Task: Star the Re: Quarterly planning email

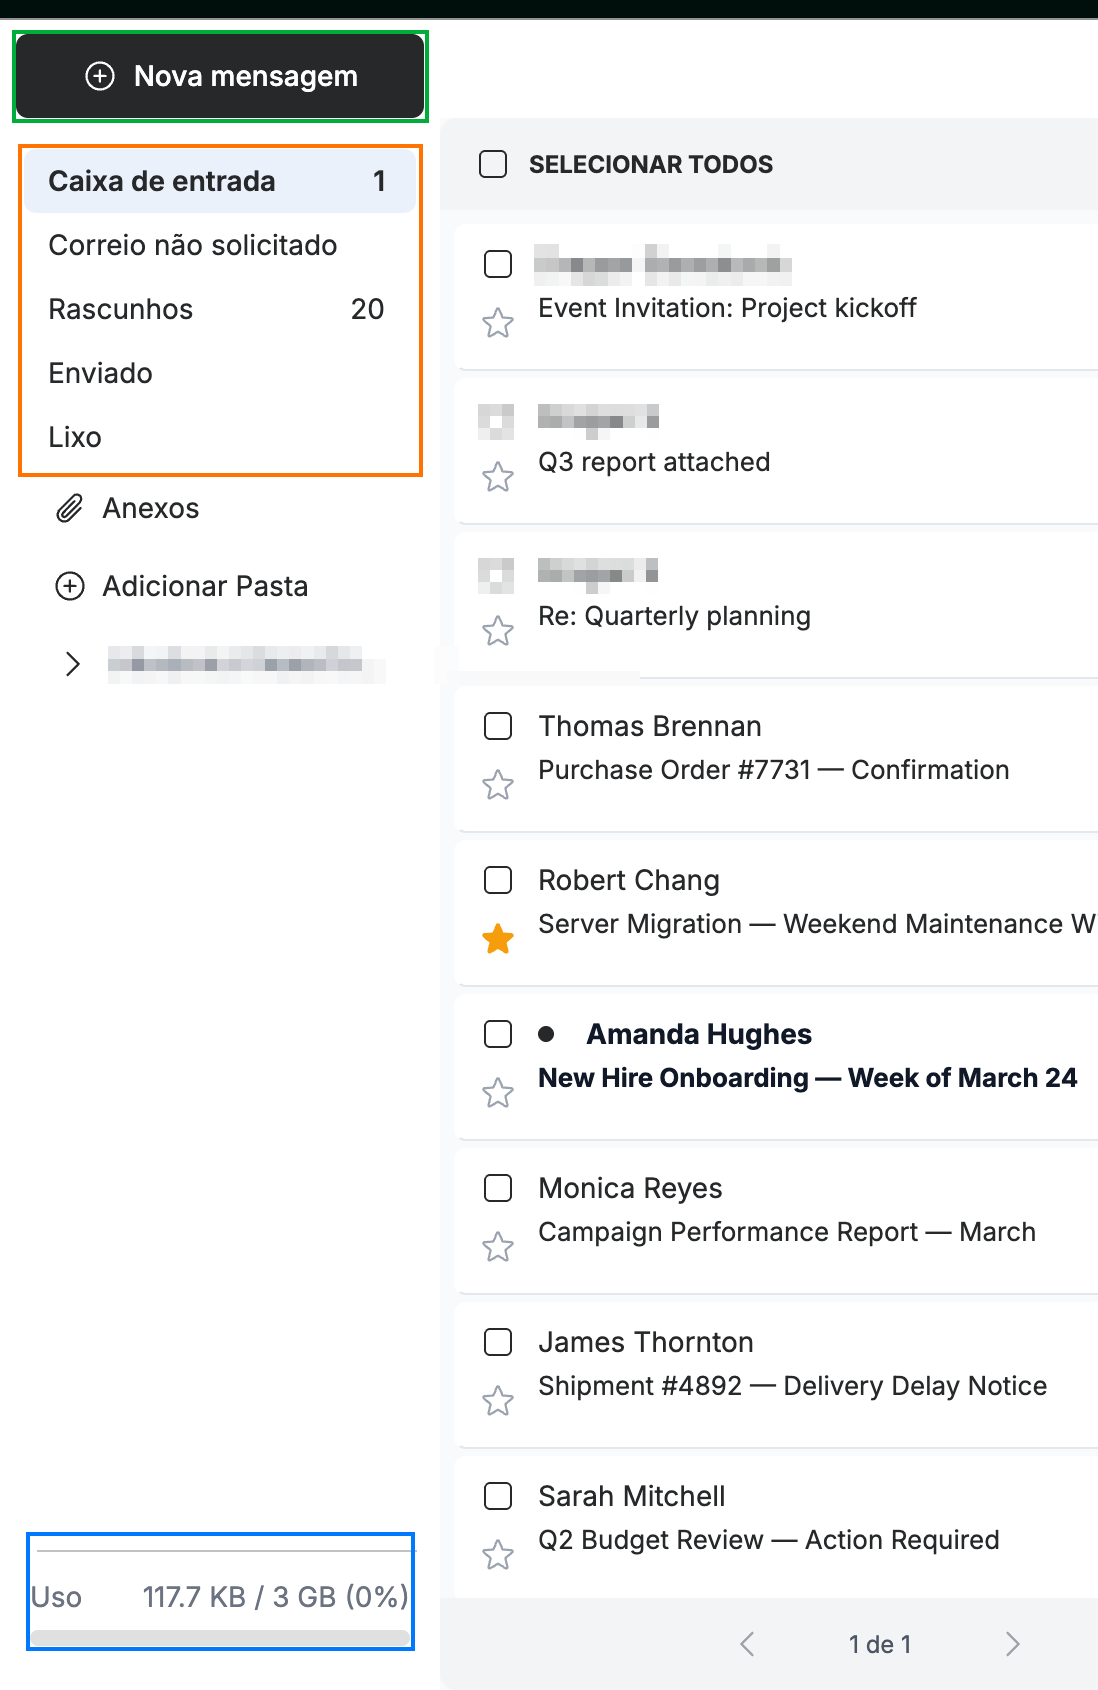Action: pyautogui.click(x=498, y=631)
